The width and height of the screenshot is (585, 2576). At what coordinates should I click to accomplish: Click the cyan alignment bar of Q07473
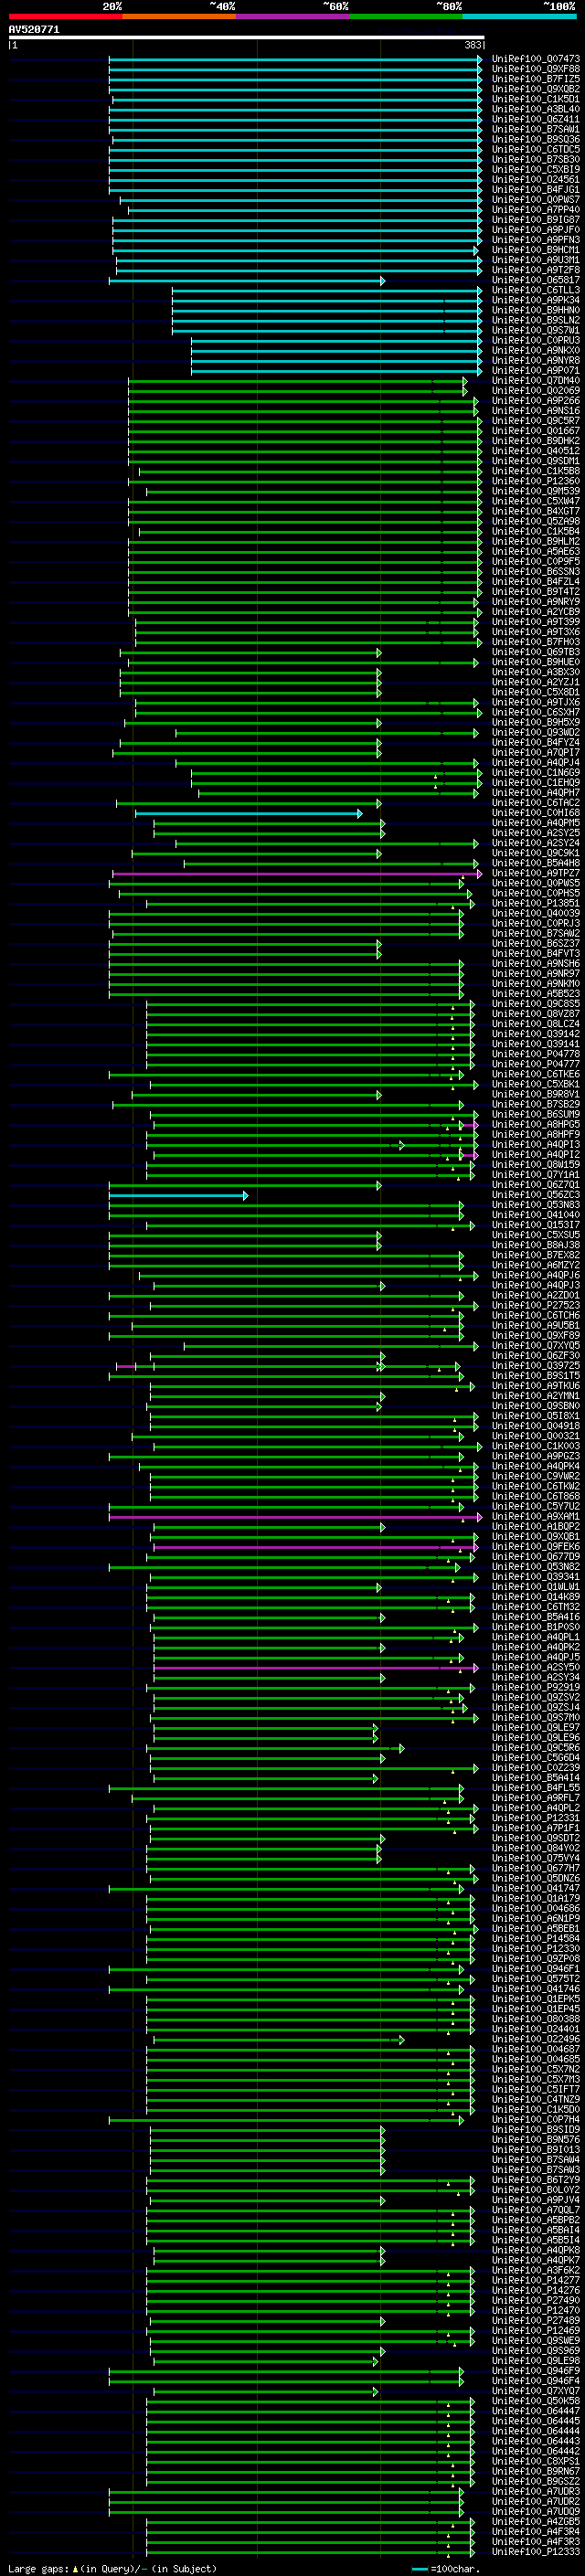pyautogui.click(x=295, y=59)
